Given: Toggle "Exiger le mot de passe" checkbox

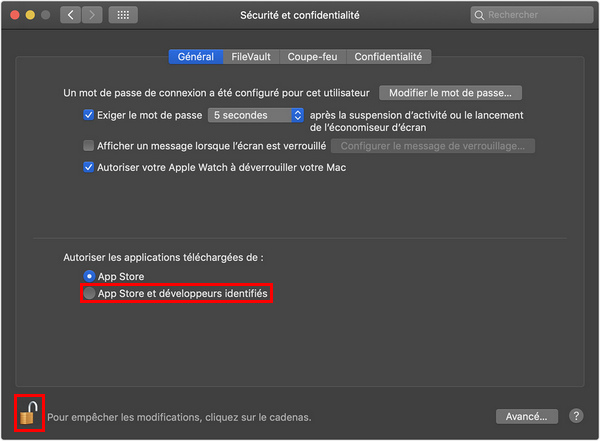Looking at the screenshot, I should (x=89, y=115).
